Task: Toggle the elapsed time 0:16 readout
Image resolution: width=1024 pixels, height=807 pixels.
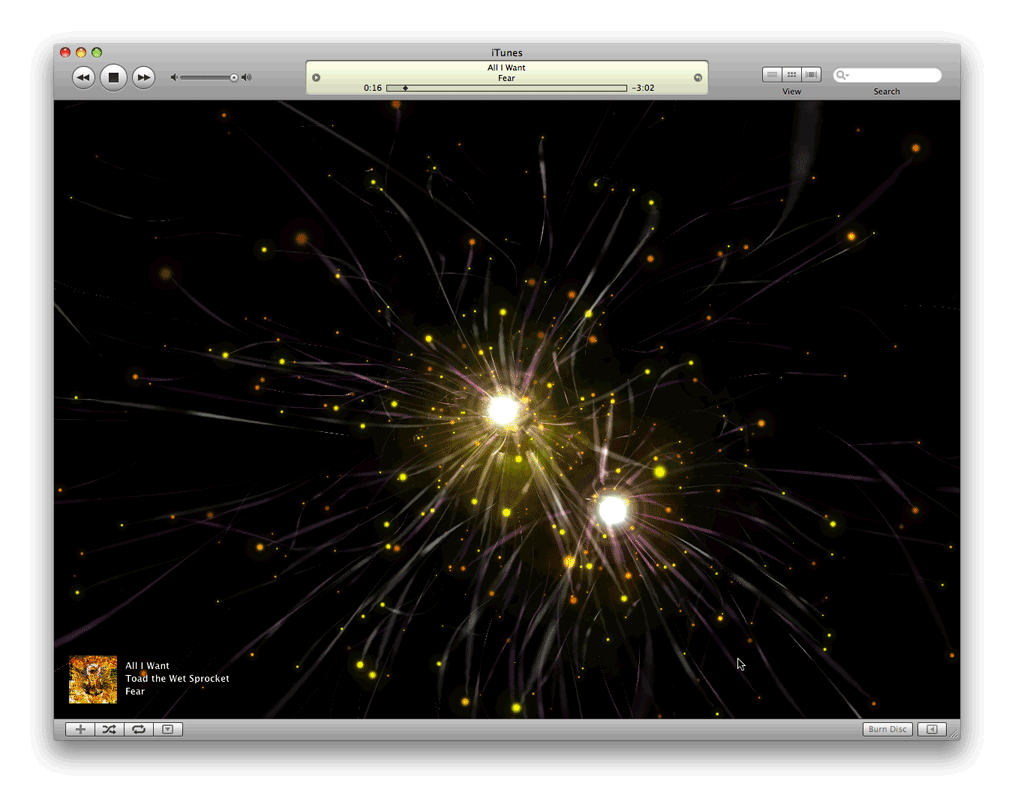Action: click(373, 88)
